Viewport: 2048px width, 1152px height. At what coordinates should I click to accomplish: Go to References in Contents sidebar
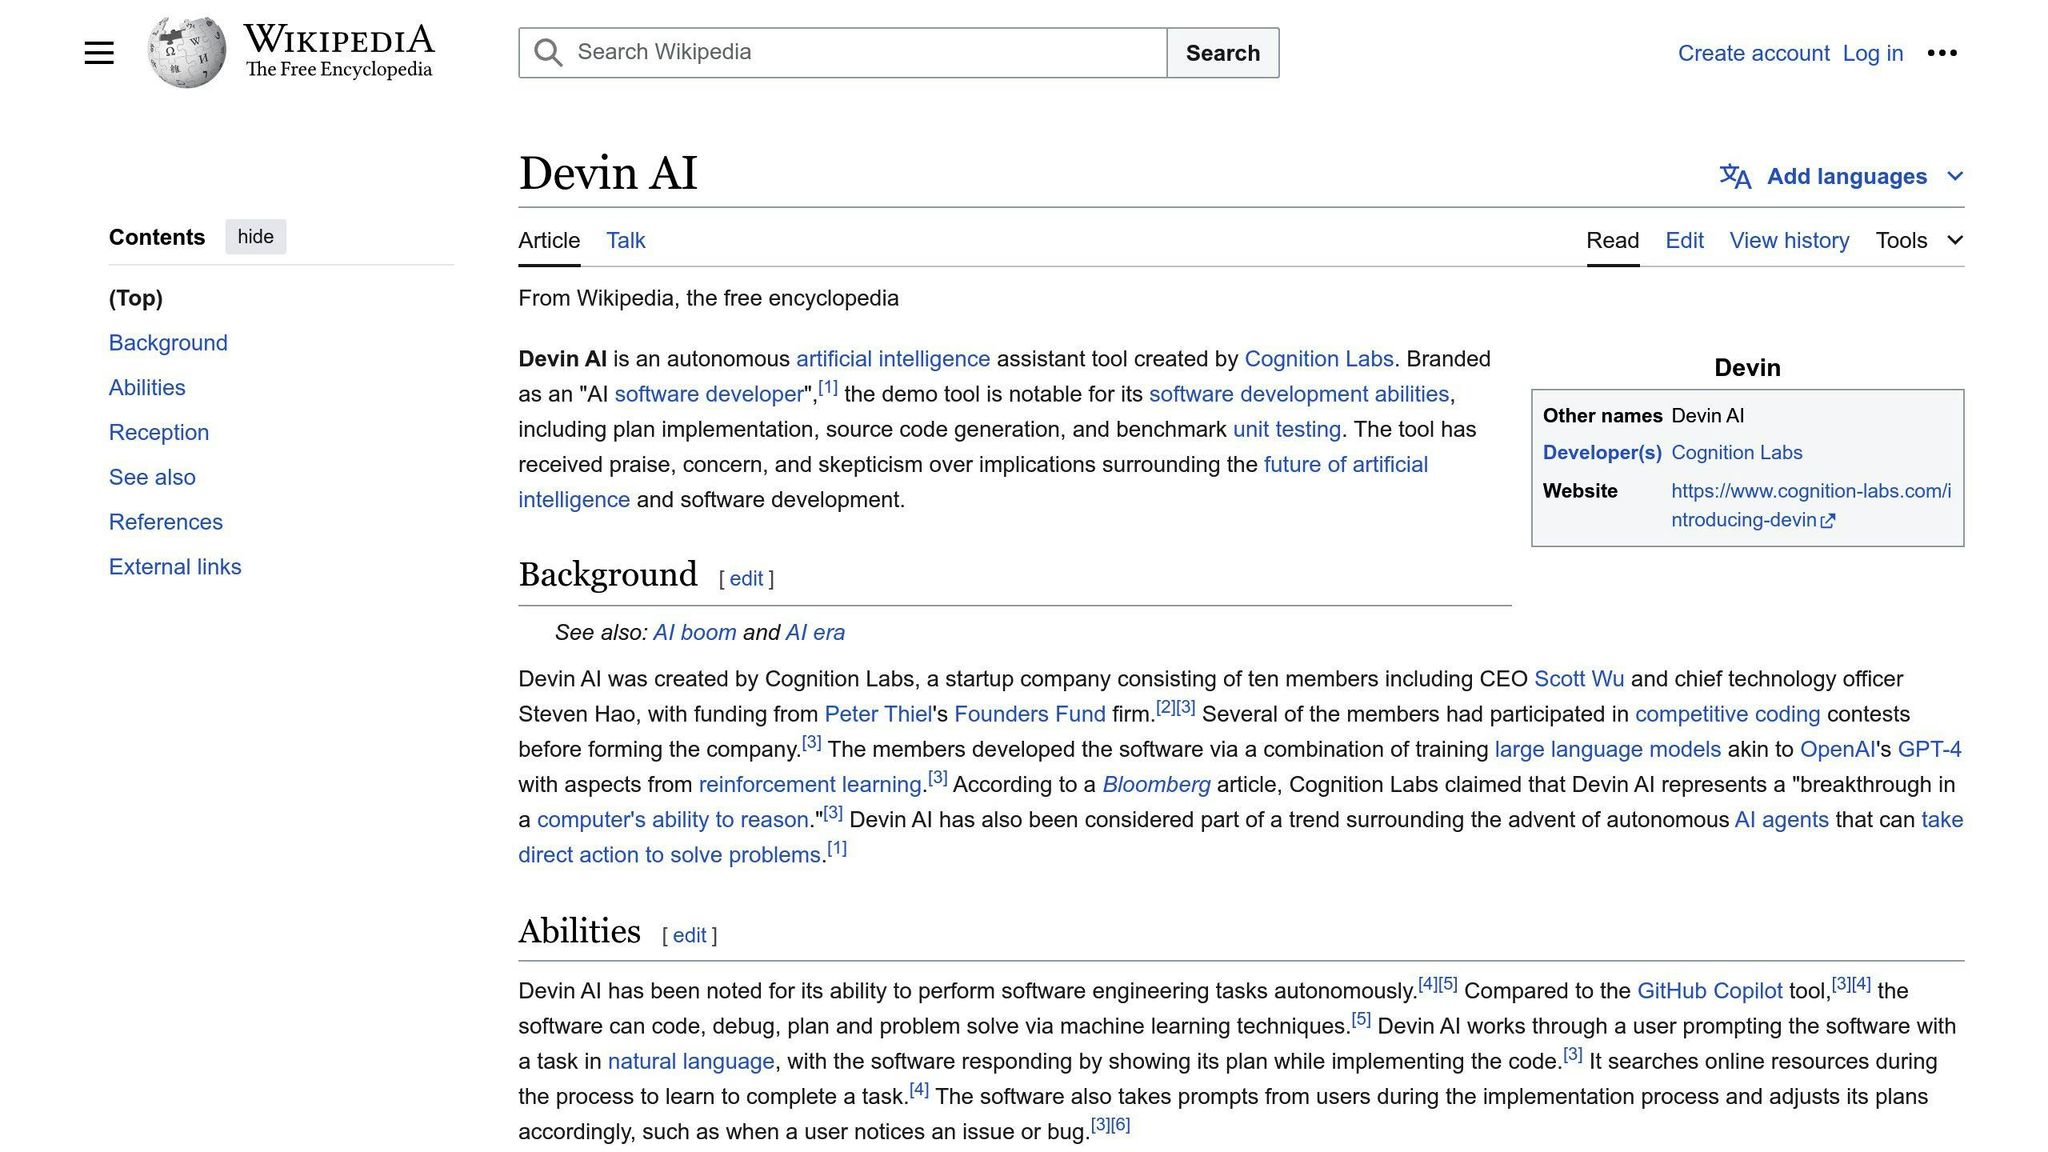tap(166, 522)
